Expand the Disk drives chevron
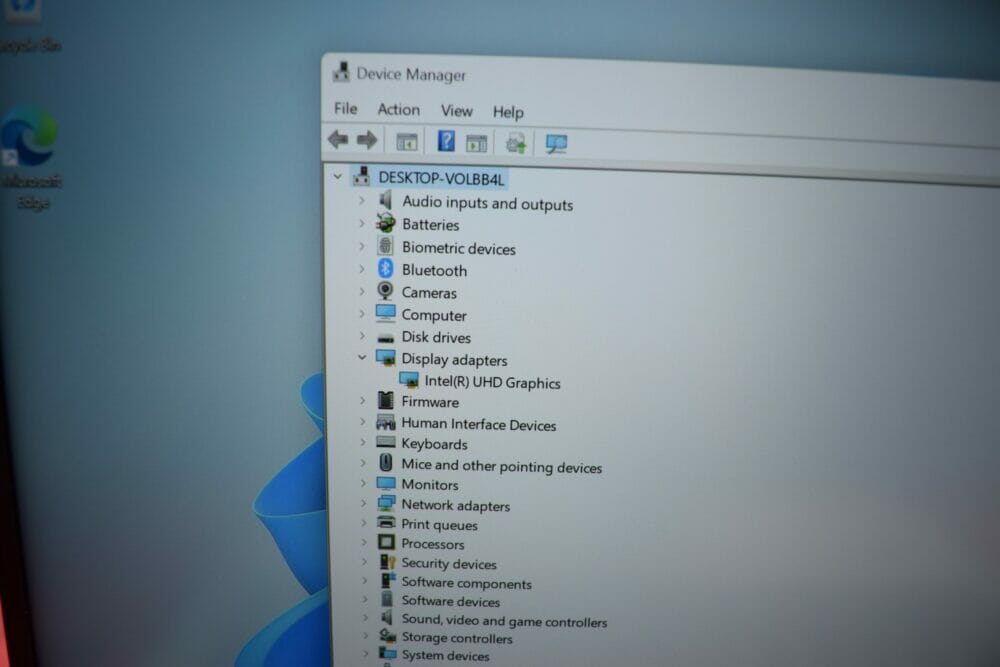Image resolution: width=1000 pixels, height=667 pixels. pos(362,335)
